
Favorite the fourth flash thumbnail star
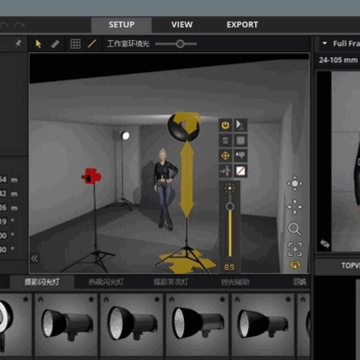click(x=222, y=299)
